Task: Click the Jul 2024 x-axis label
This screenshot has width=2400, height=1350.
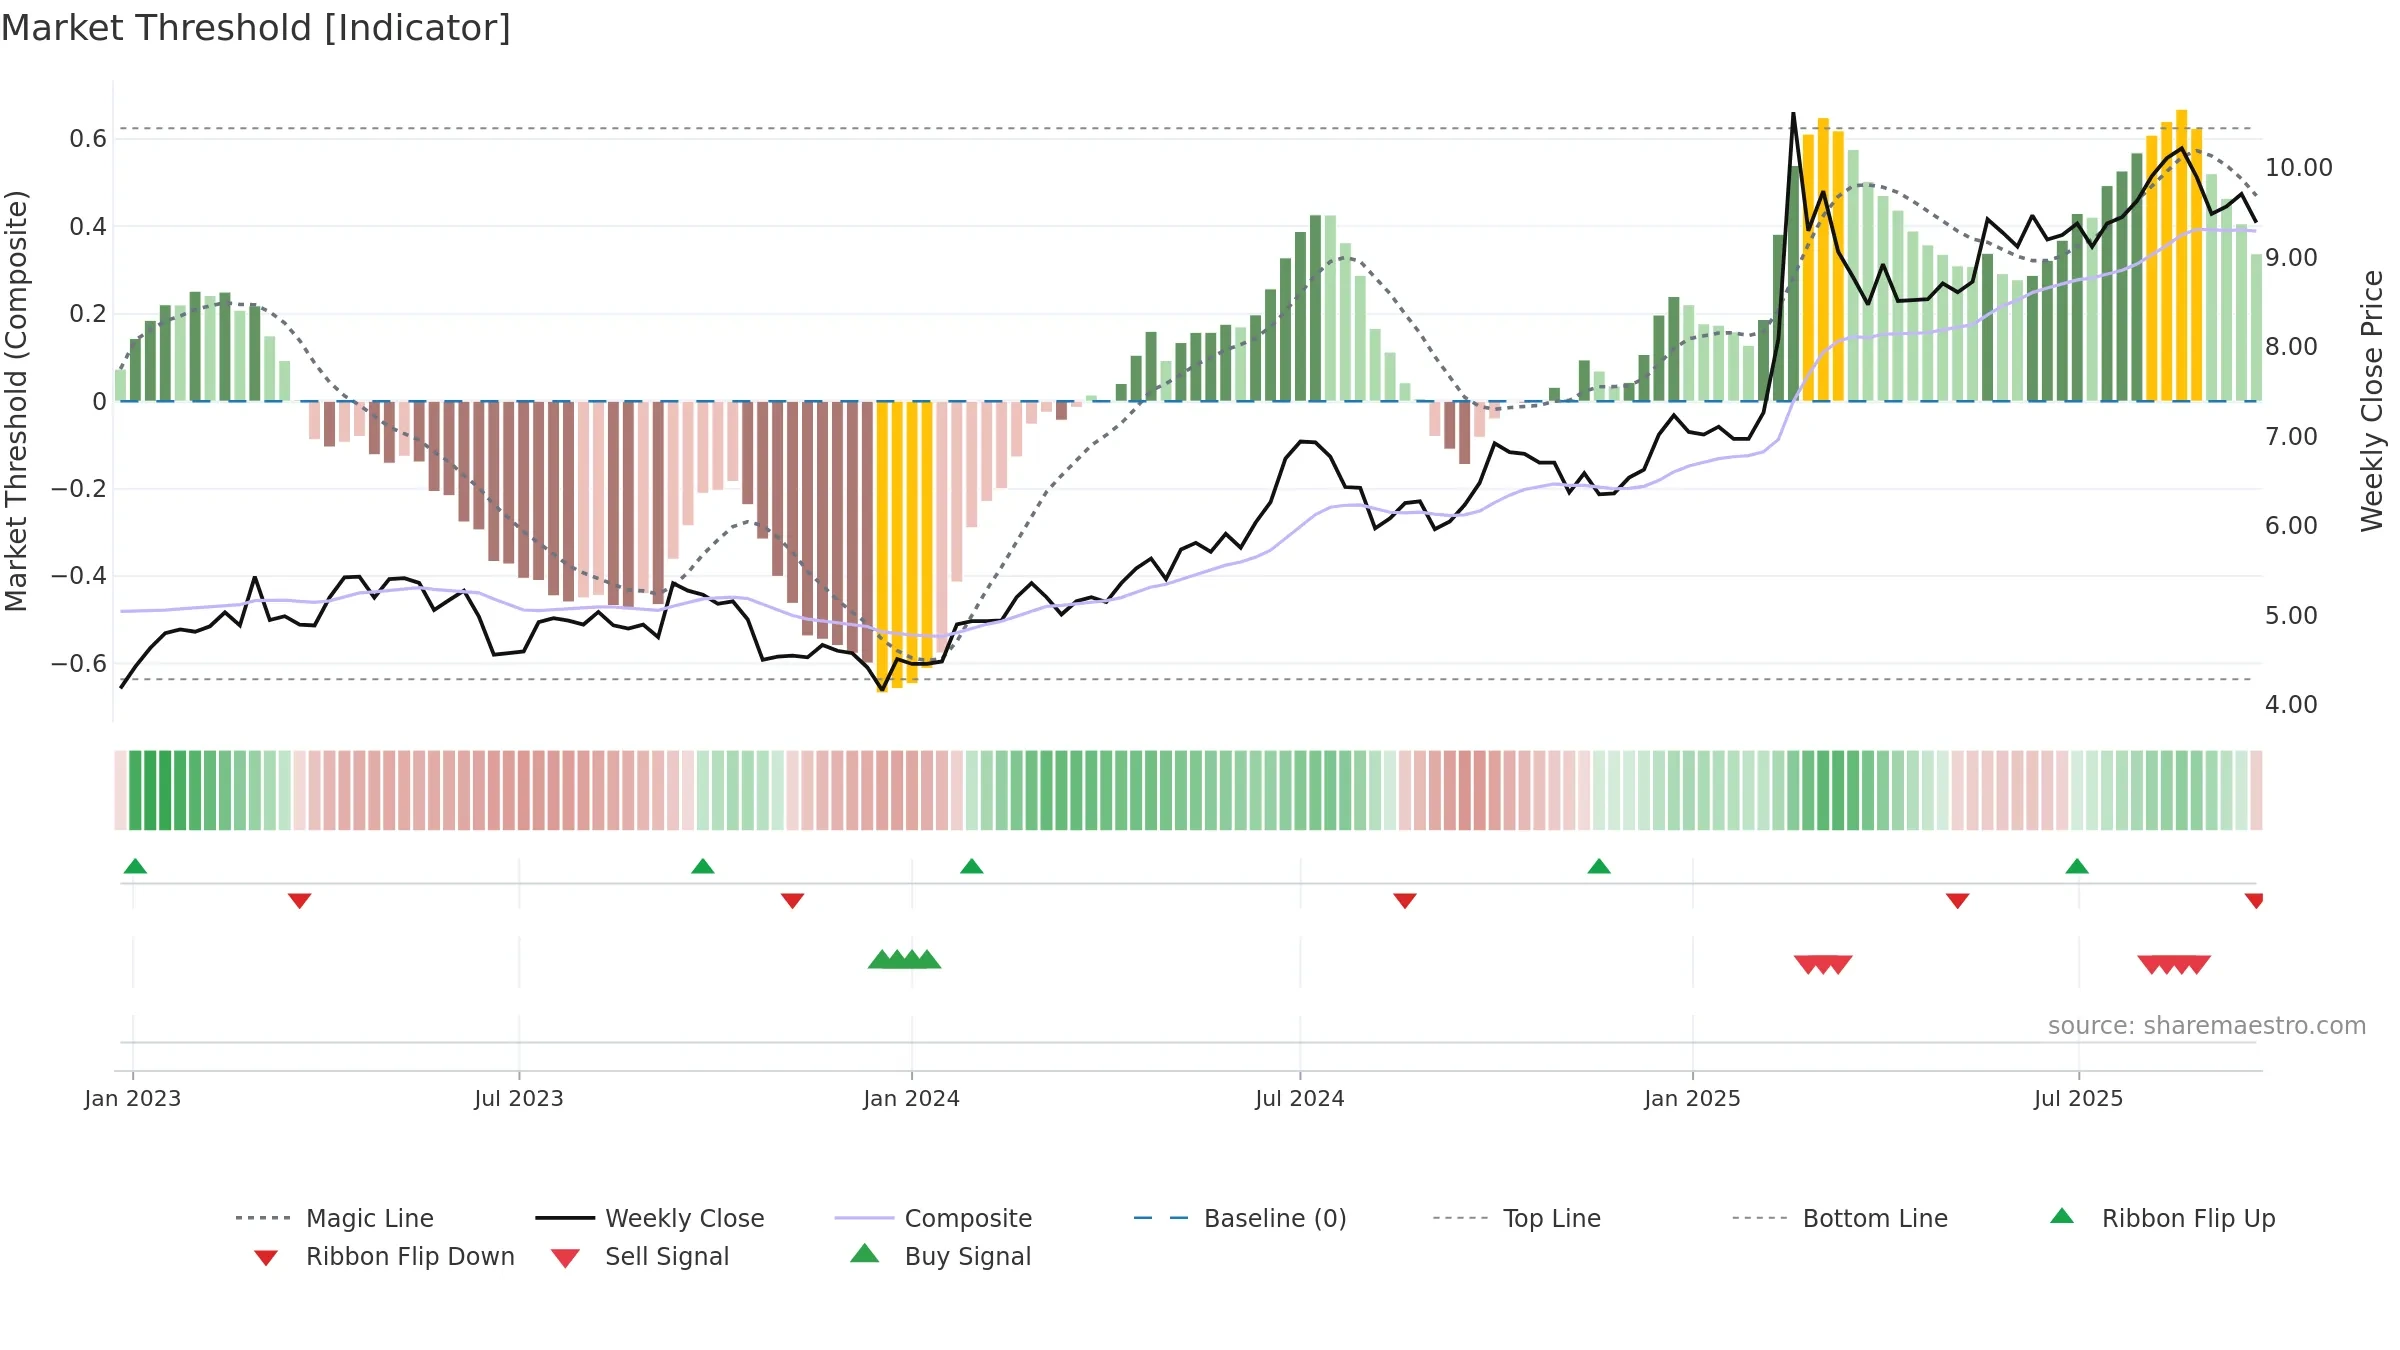Action: (1300, 1099)
